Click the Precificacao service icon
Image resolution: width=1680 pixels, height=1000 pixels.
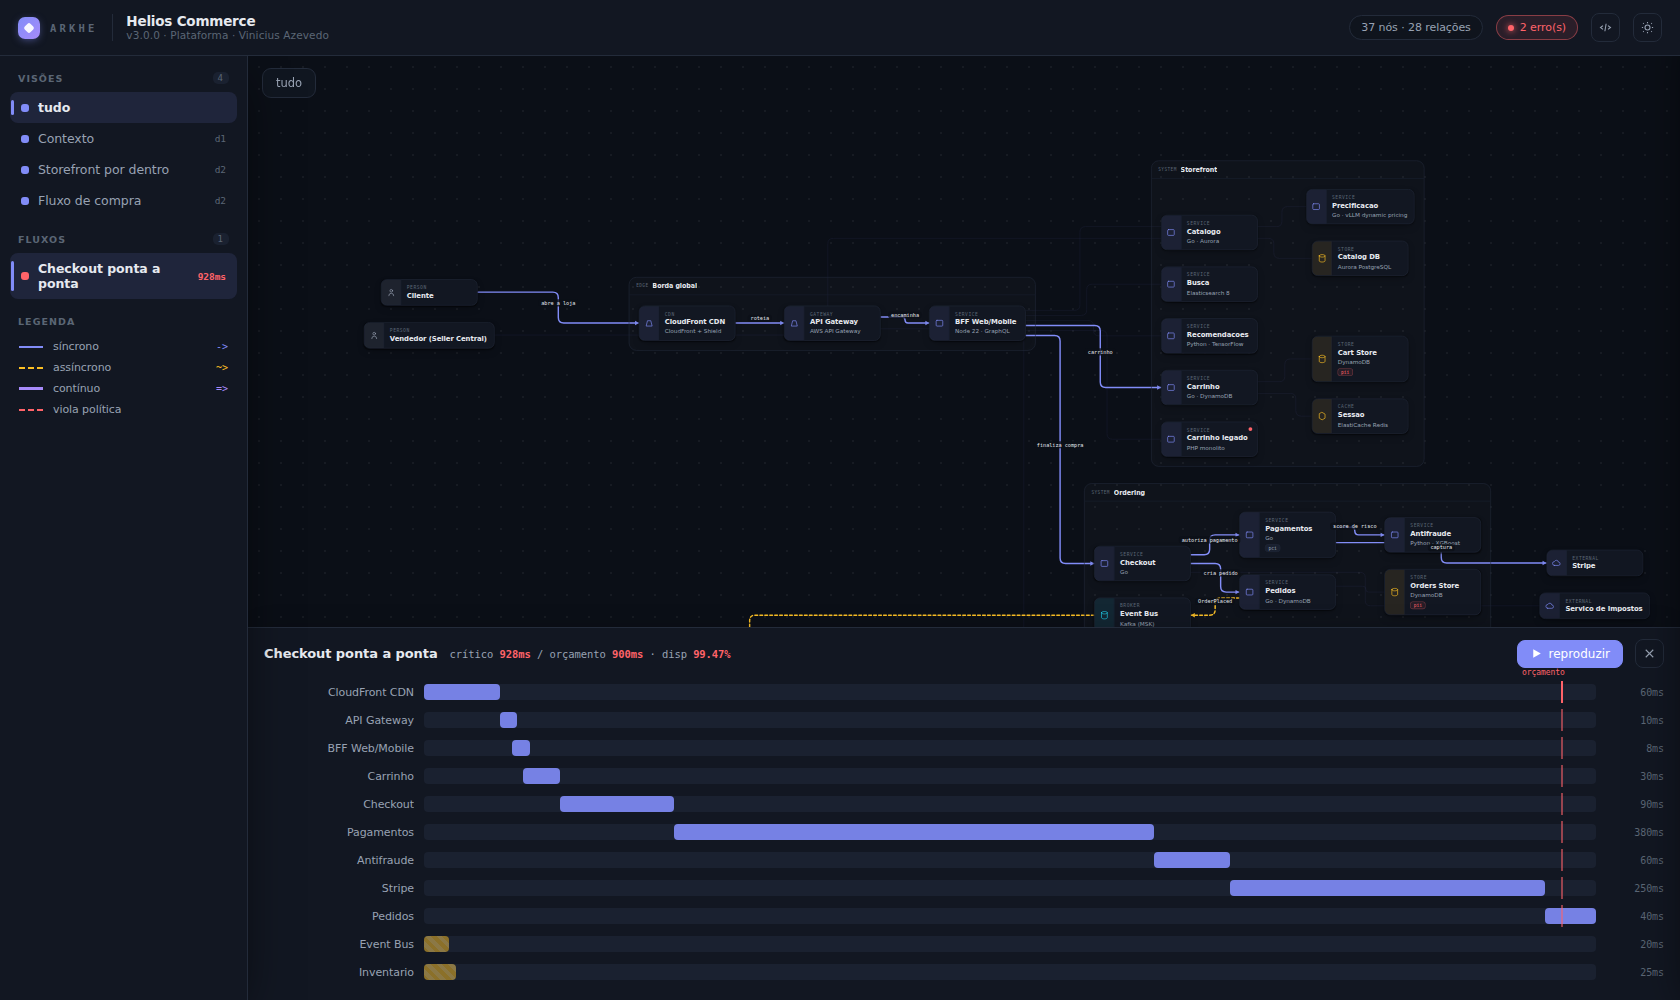pos(1316,207)
